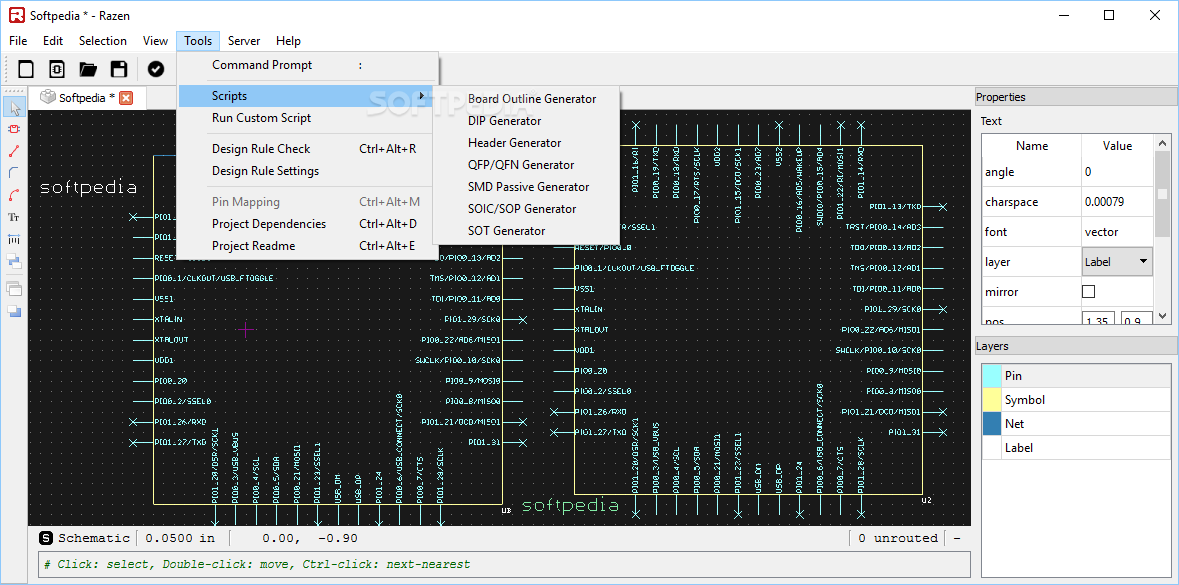Click the Net layer blue swatch

point(992,423)
